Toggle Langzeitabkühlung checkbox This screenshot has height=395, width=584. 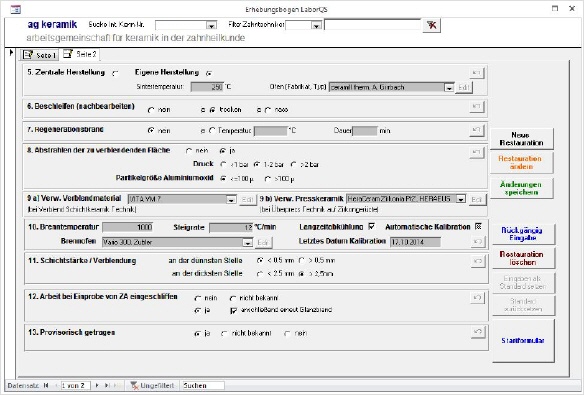(x=371, y=226)
